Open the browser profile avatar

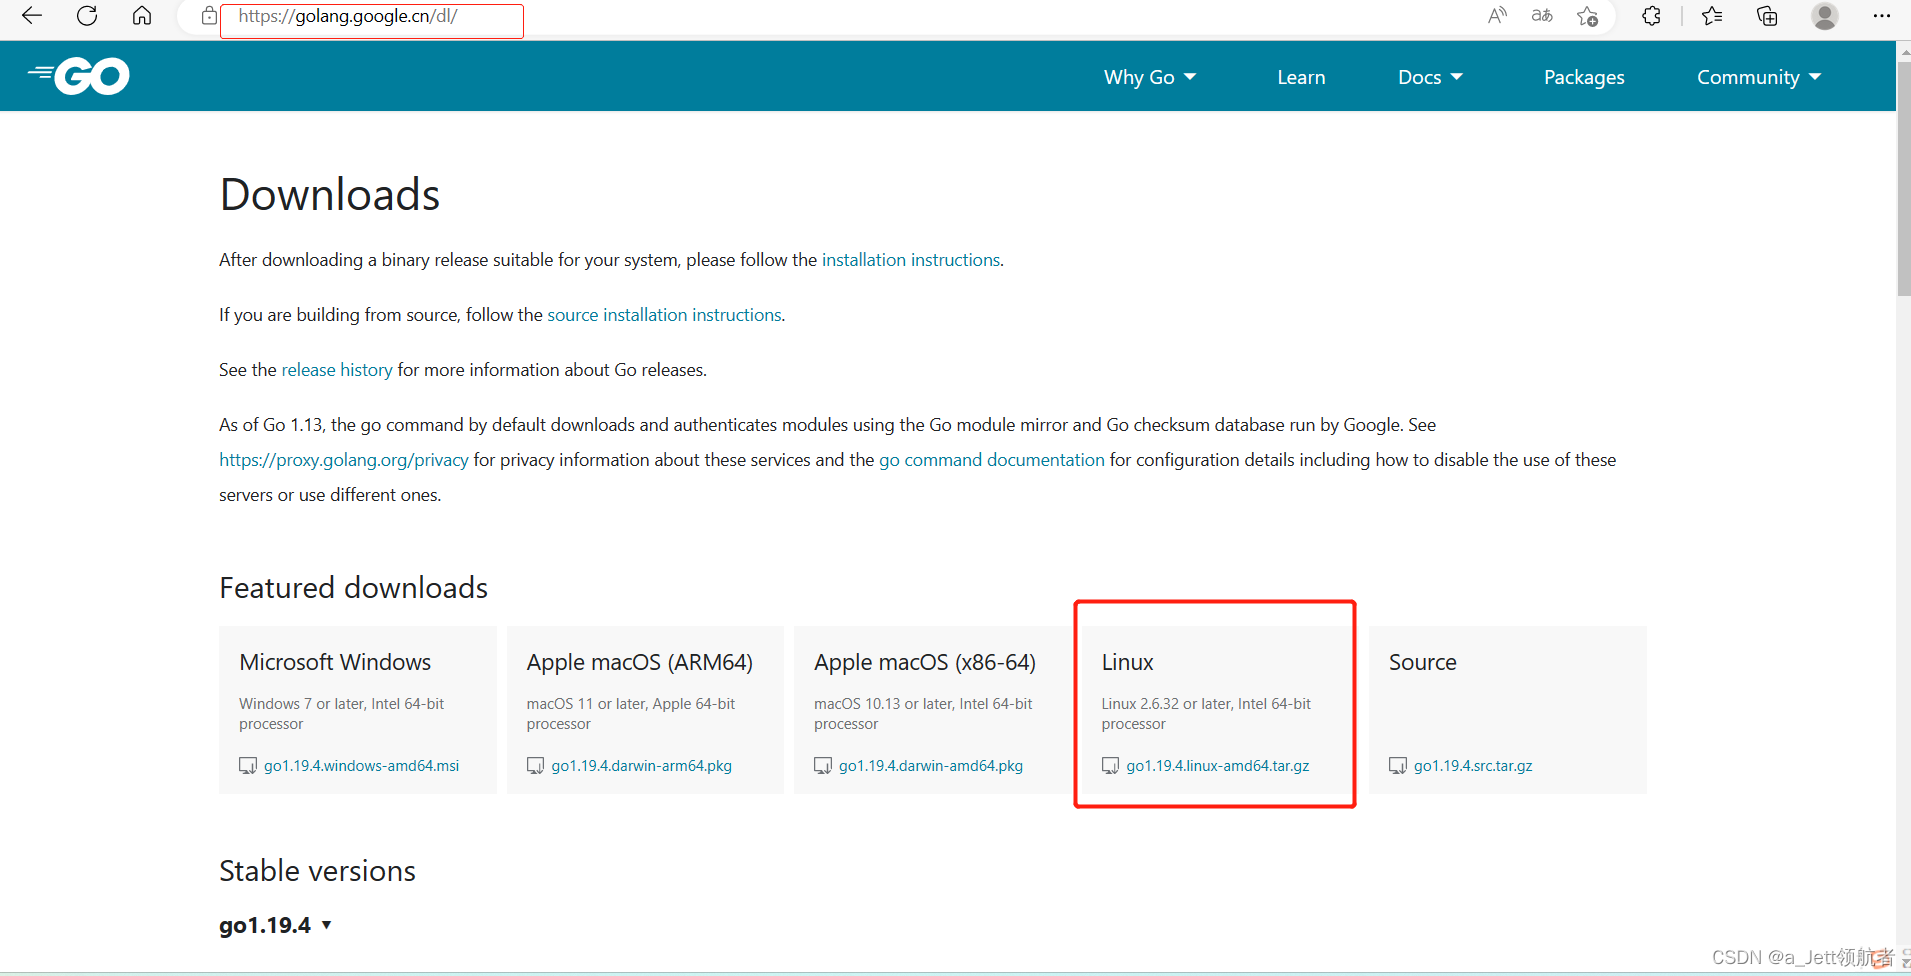coord(1825,16)
